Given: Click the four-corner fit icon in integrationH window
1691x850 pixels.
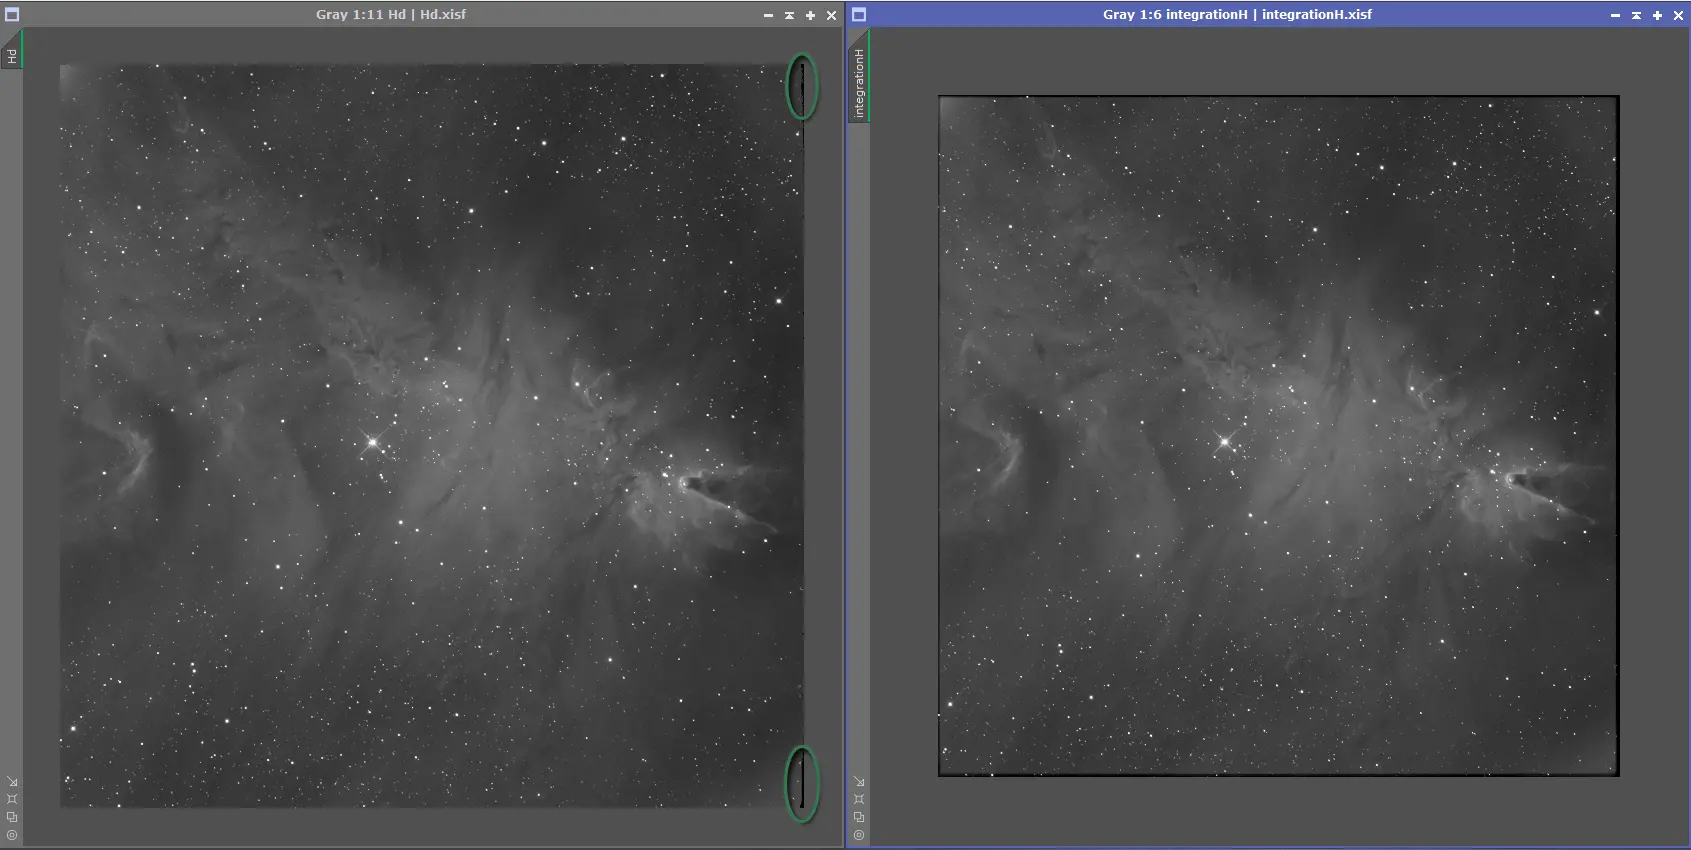Looking at the screenshot, I should tap(859, 799).
